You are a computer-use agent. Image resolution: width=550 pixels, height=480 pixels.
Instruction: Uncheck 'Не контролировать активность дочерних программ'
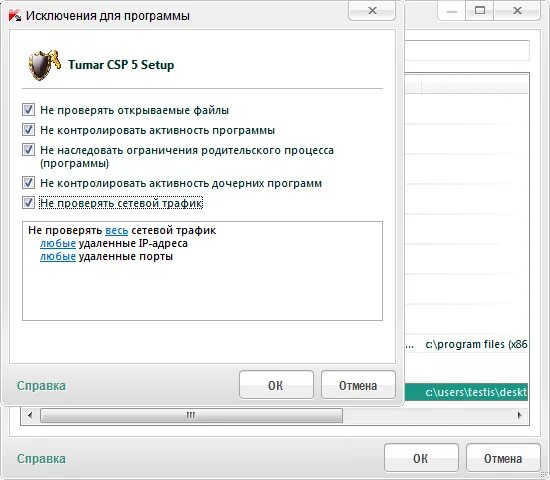pos(28,183)
